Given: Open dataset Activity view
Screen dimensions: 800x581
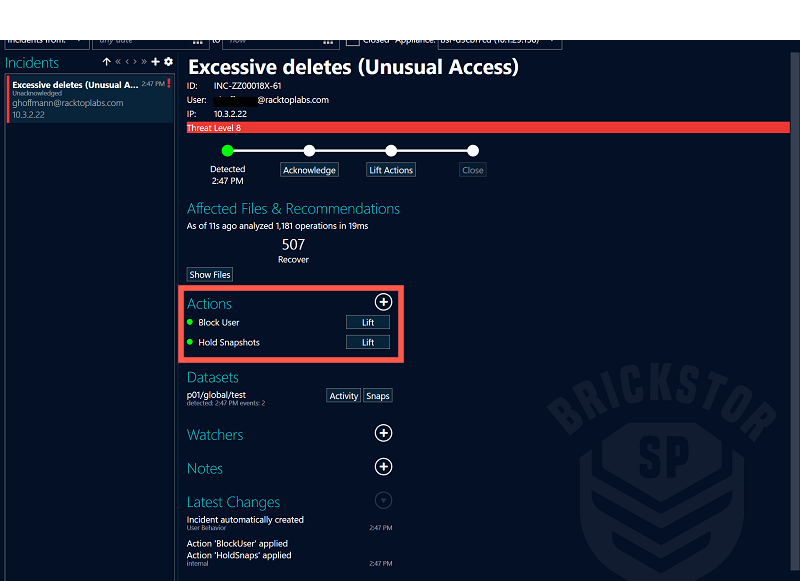Looking at the screenshot, I should [343, 396].
